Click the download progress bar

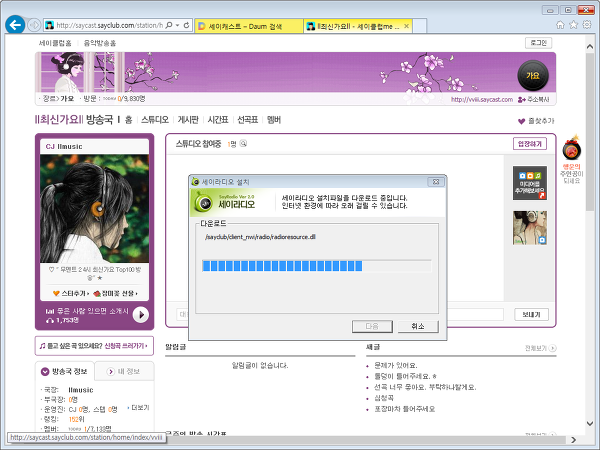317,266
